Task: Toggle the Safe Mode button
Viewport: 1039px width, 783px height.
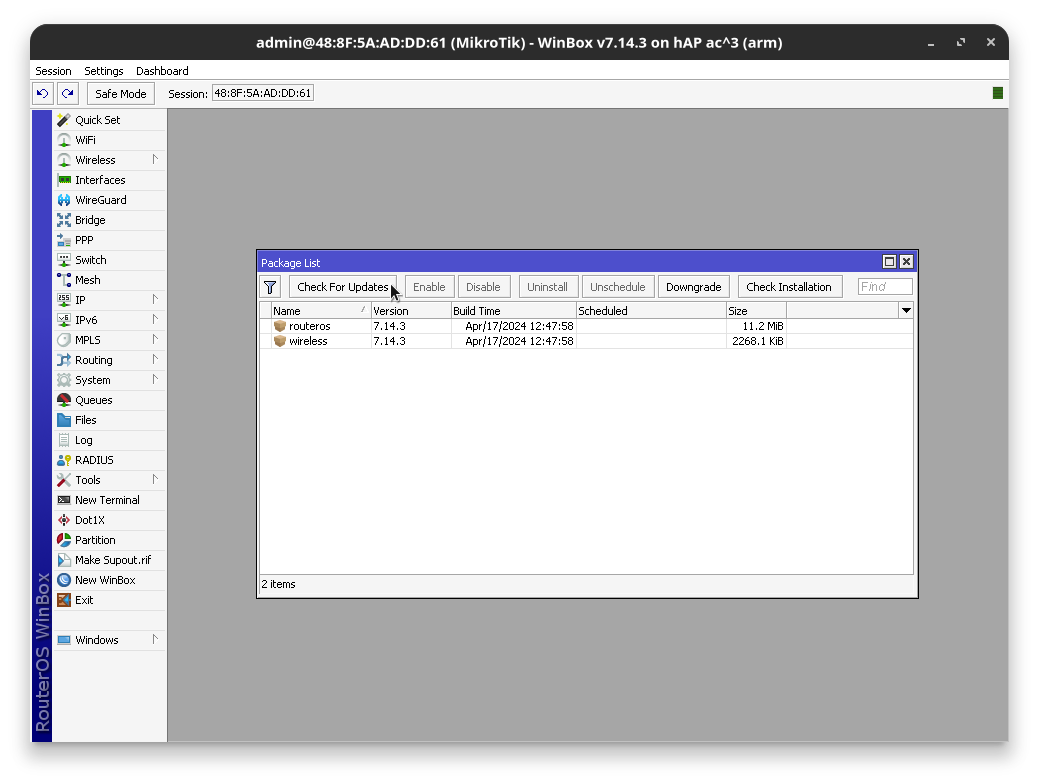Action: click(120, 94)
